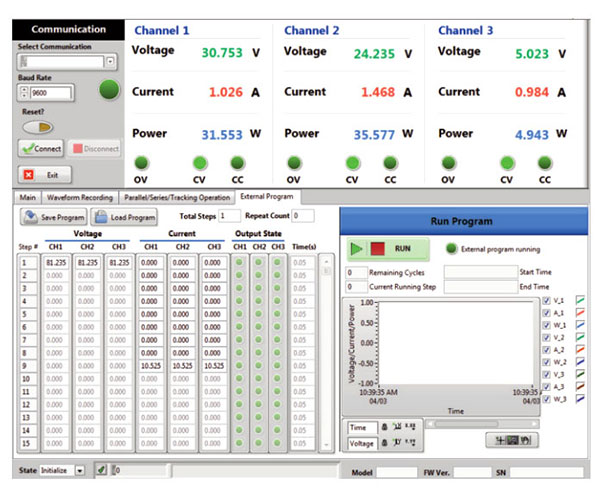Open the Select Communication dropdown
The image size is (600, 491).
[x=110, y=61]
